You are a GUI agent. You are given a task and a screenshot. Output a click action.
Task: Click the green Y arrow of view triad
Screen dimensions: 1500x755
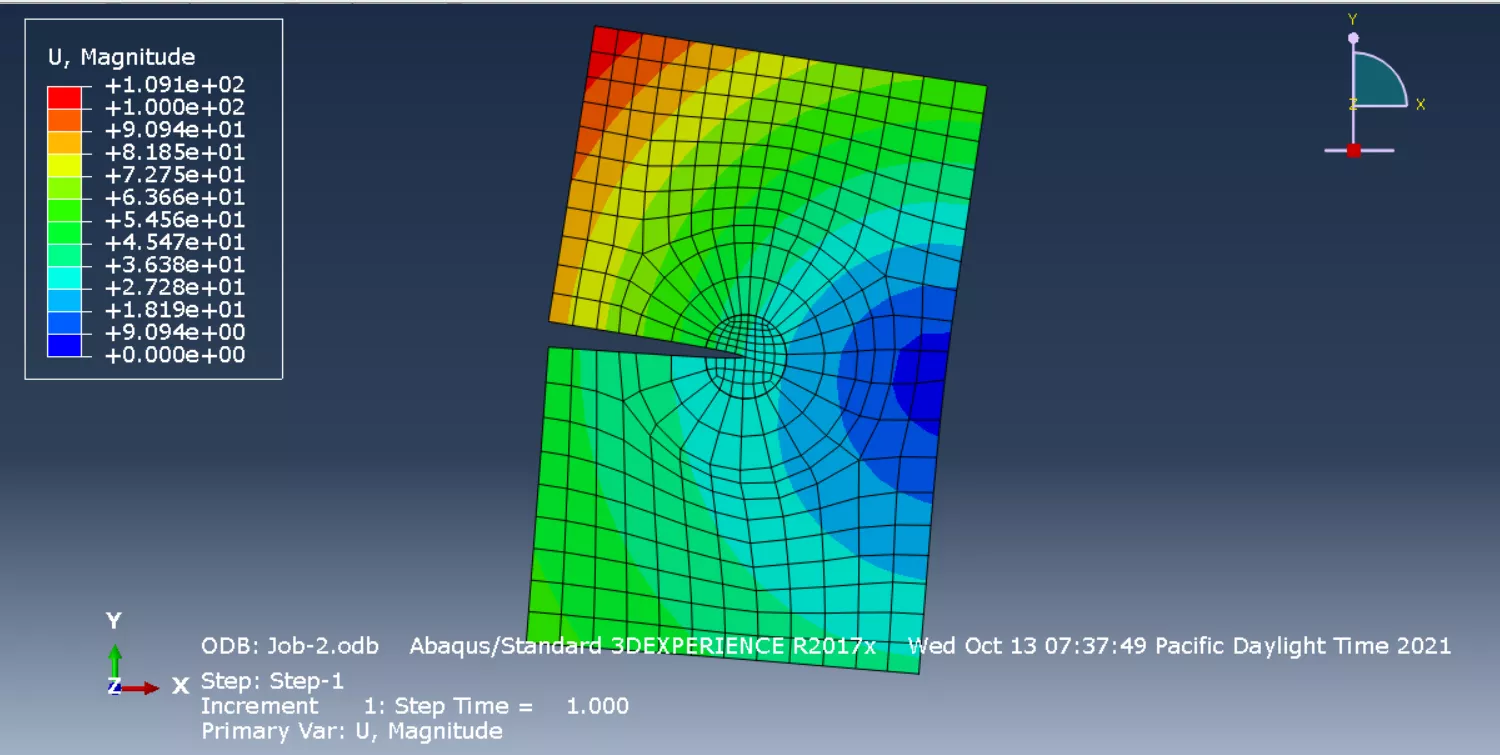click(115, 658)
